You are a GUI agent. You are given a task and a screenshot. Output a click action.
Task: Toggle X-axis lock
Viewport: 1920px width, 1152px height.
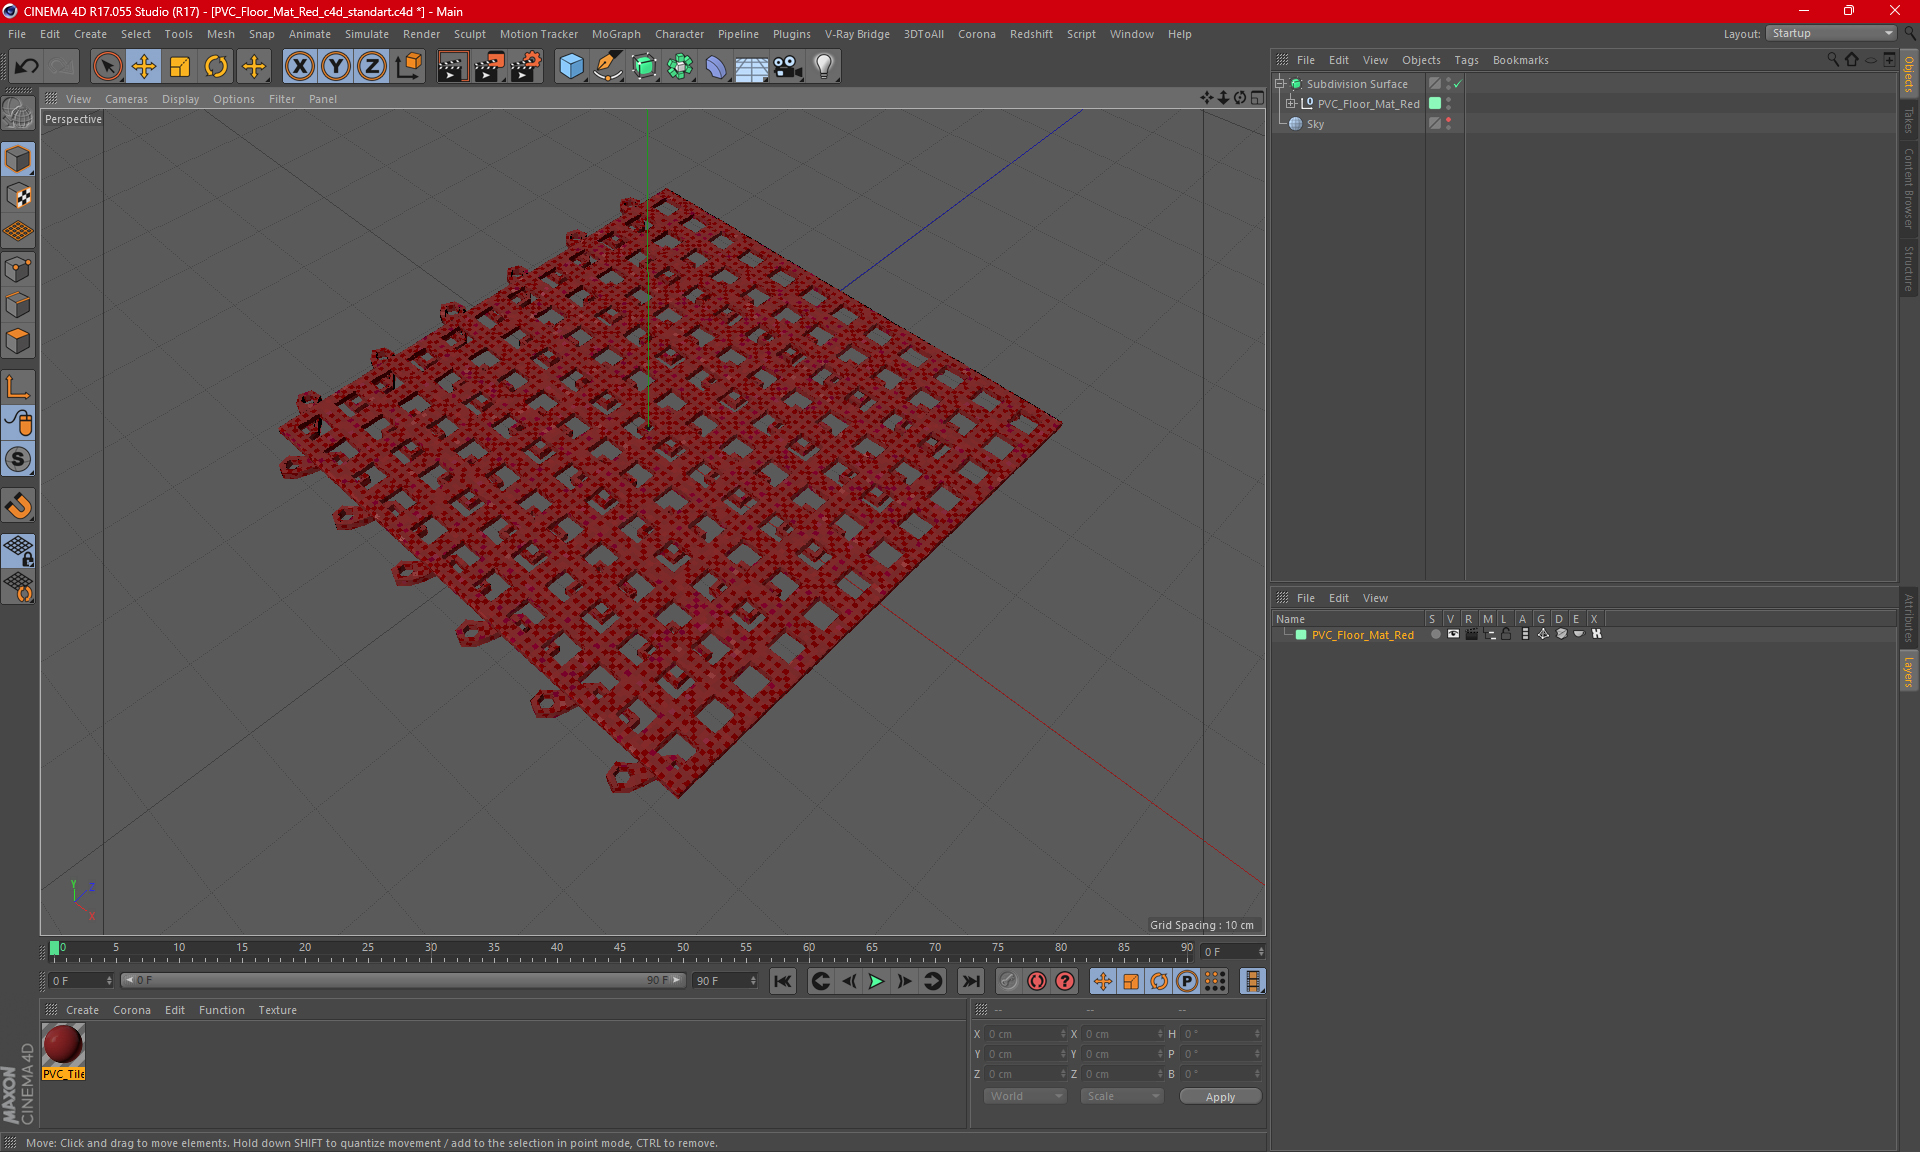[299, 67]
